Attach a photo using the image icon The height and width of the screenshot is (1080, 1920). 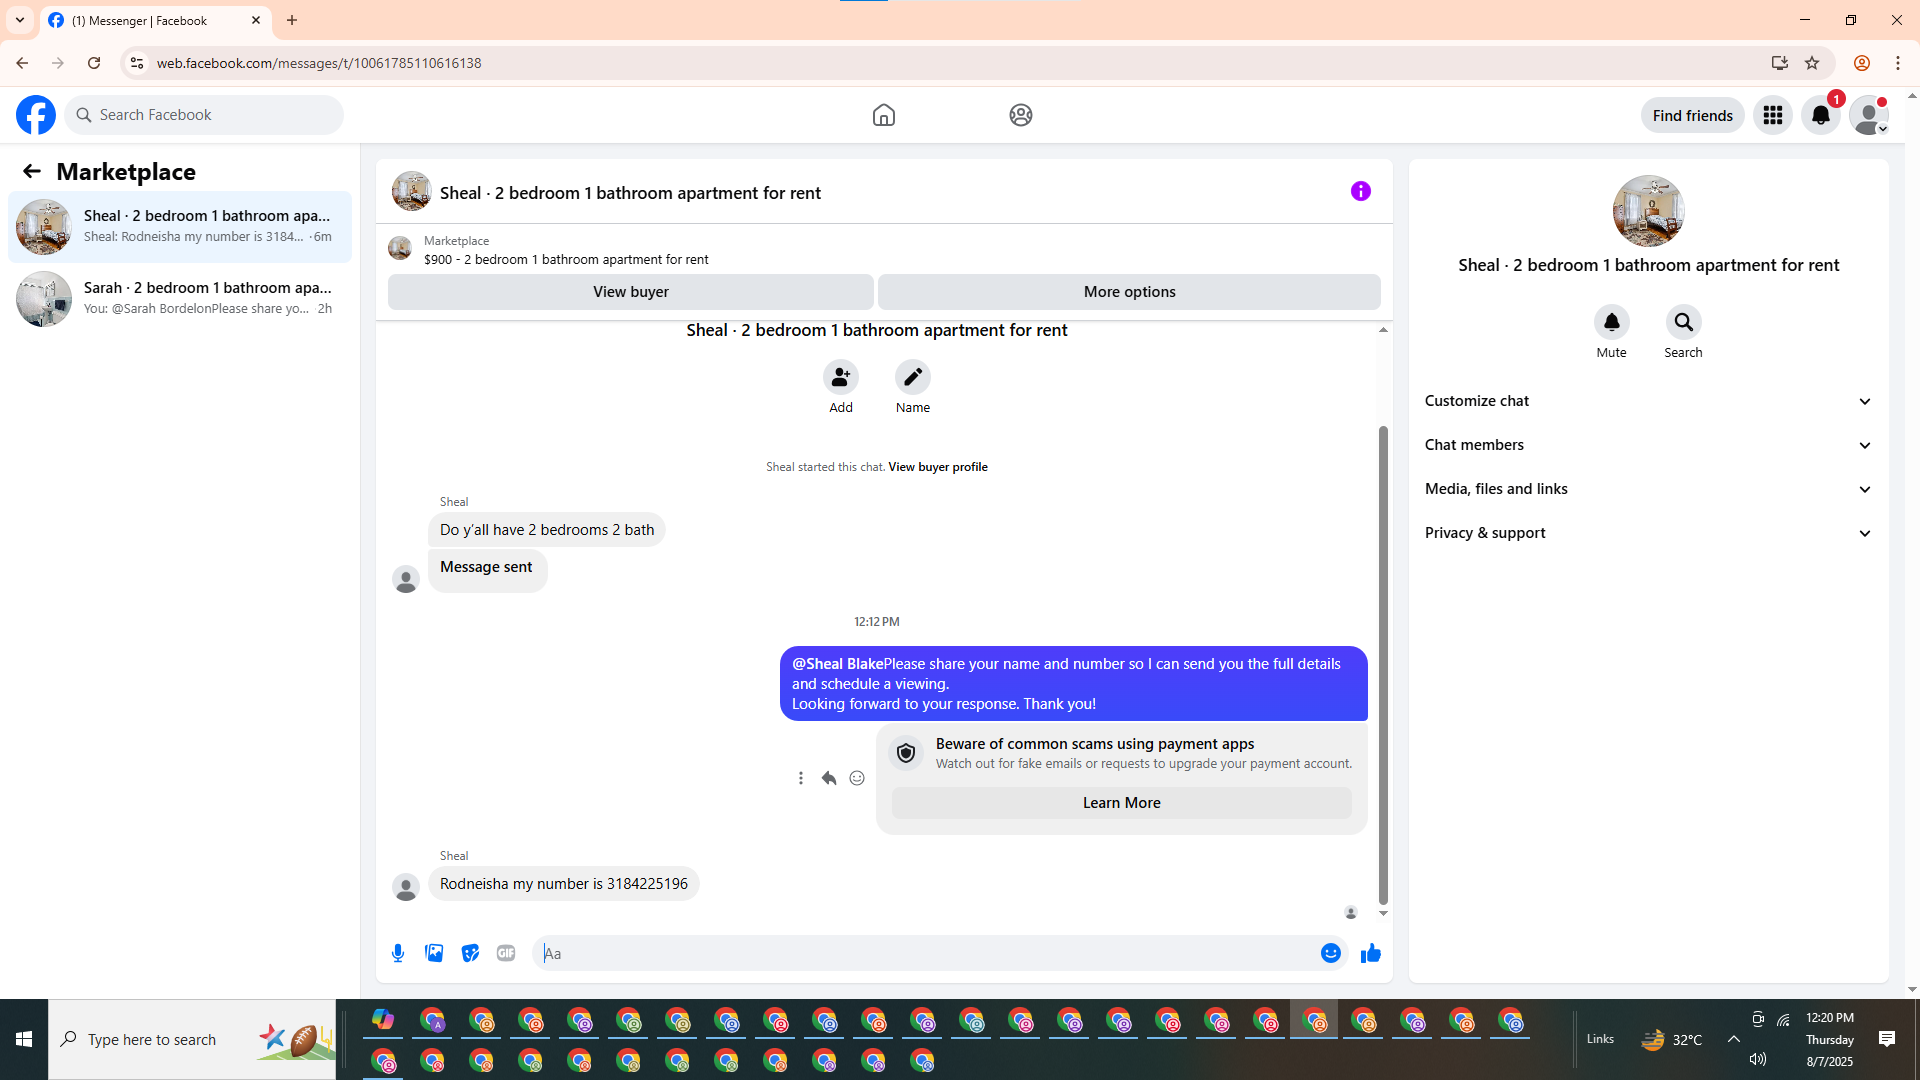[x=434, y=953]
